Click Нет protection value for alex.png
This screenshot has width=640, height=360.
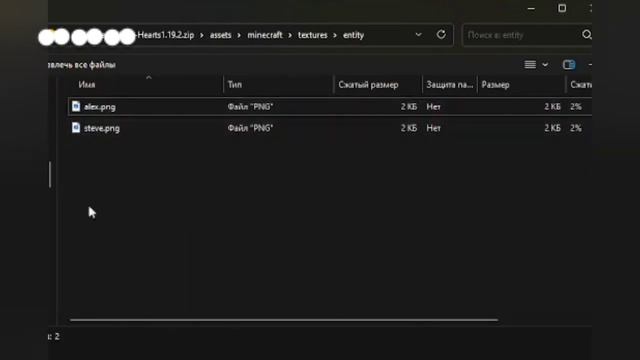433,107
